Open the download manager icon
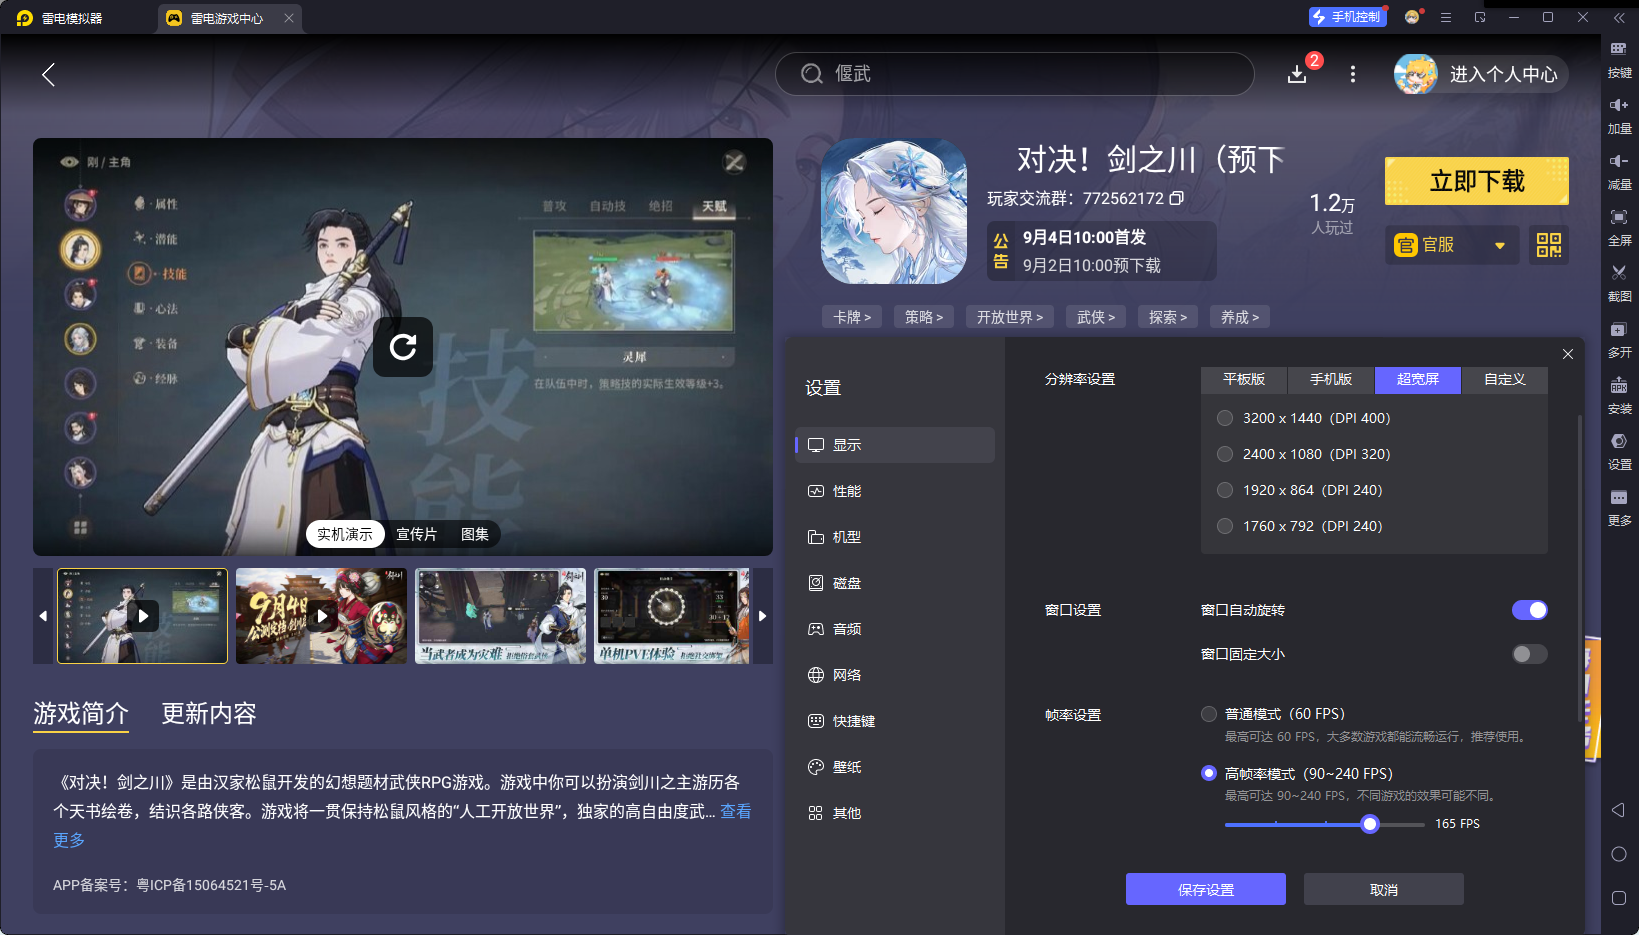 point(1297,74)
